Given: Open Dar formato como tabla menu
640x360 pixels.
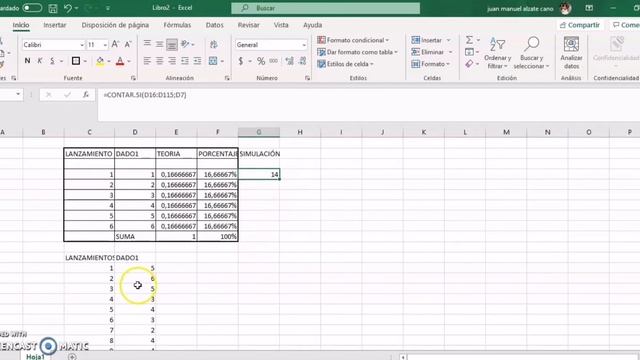Looking at the screenshot, I should tap(358, 52).
